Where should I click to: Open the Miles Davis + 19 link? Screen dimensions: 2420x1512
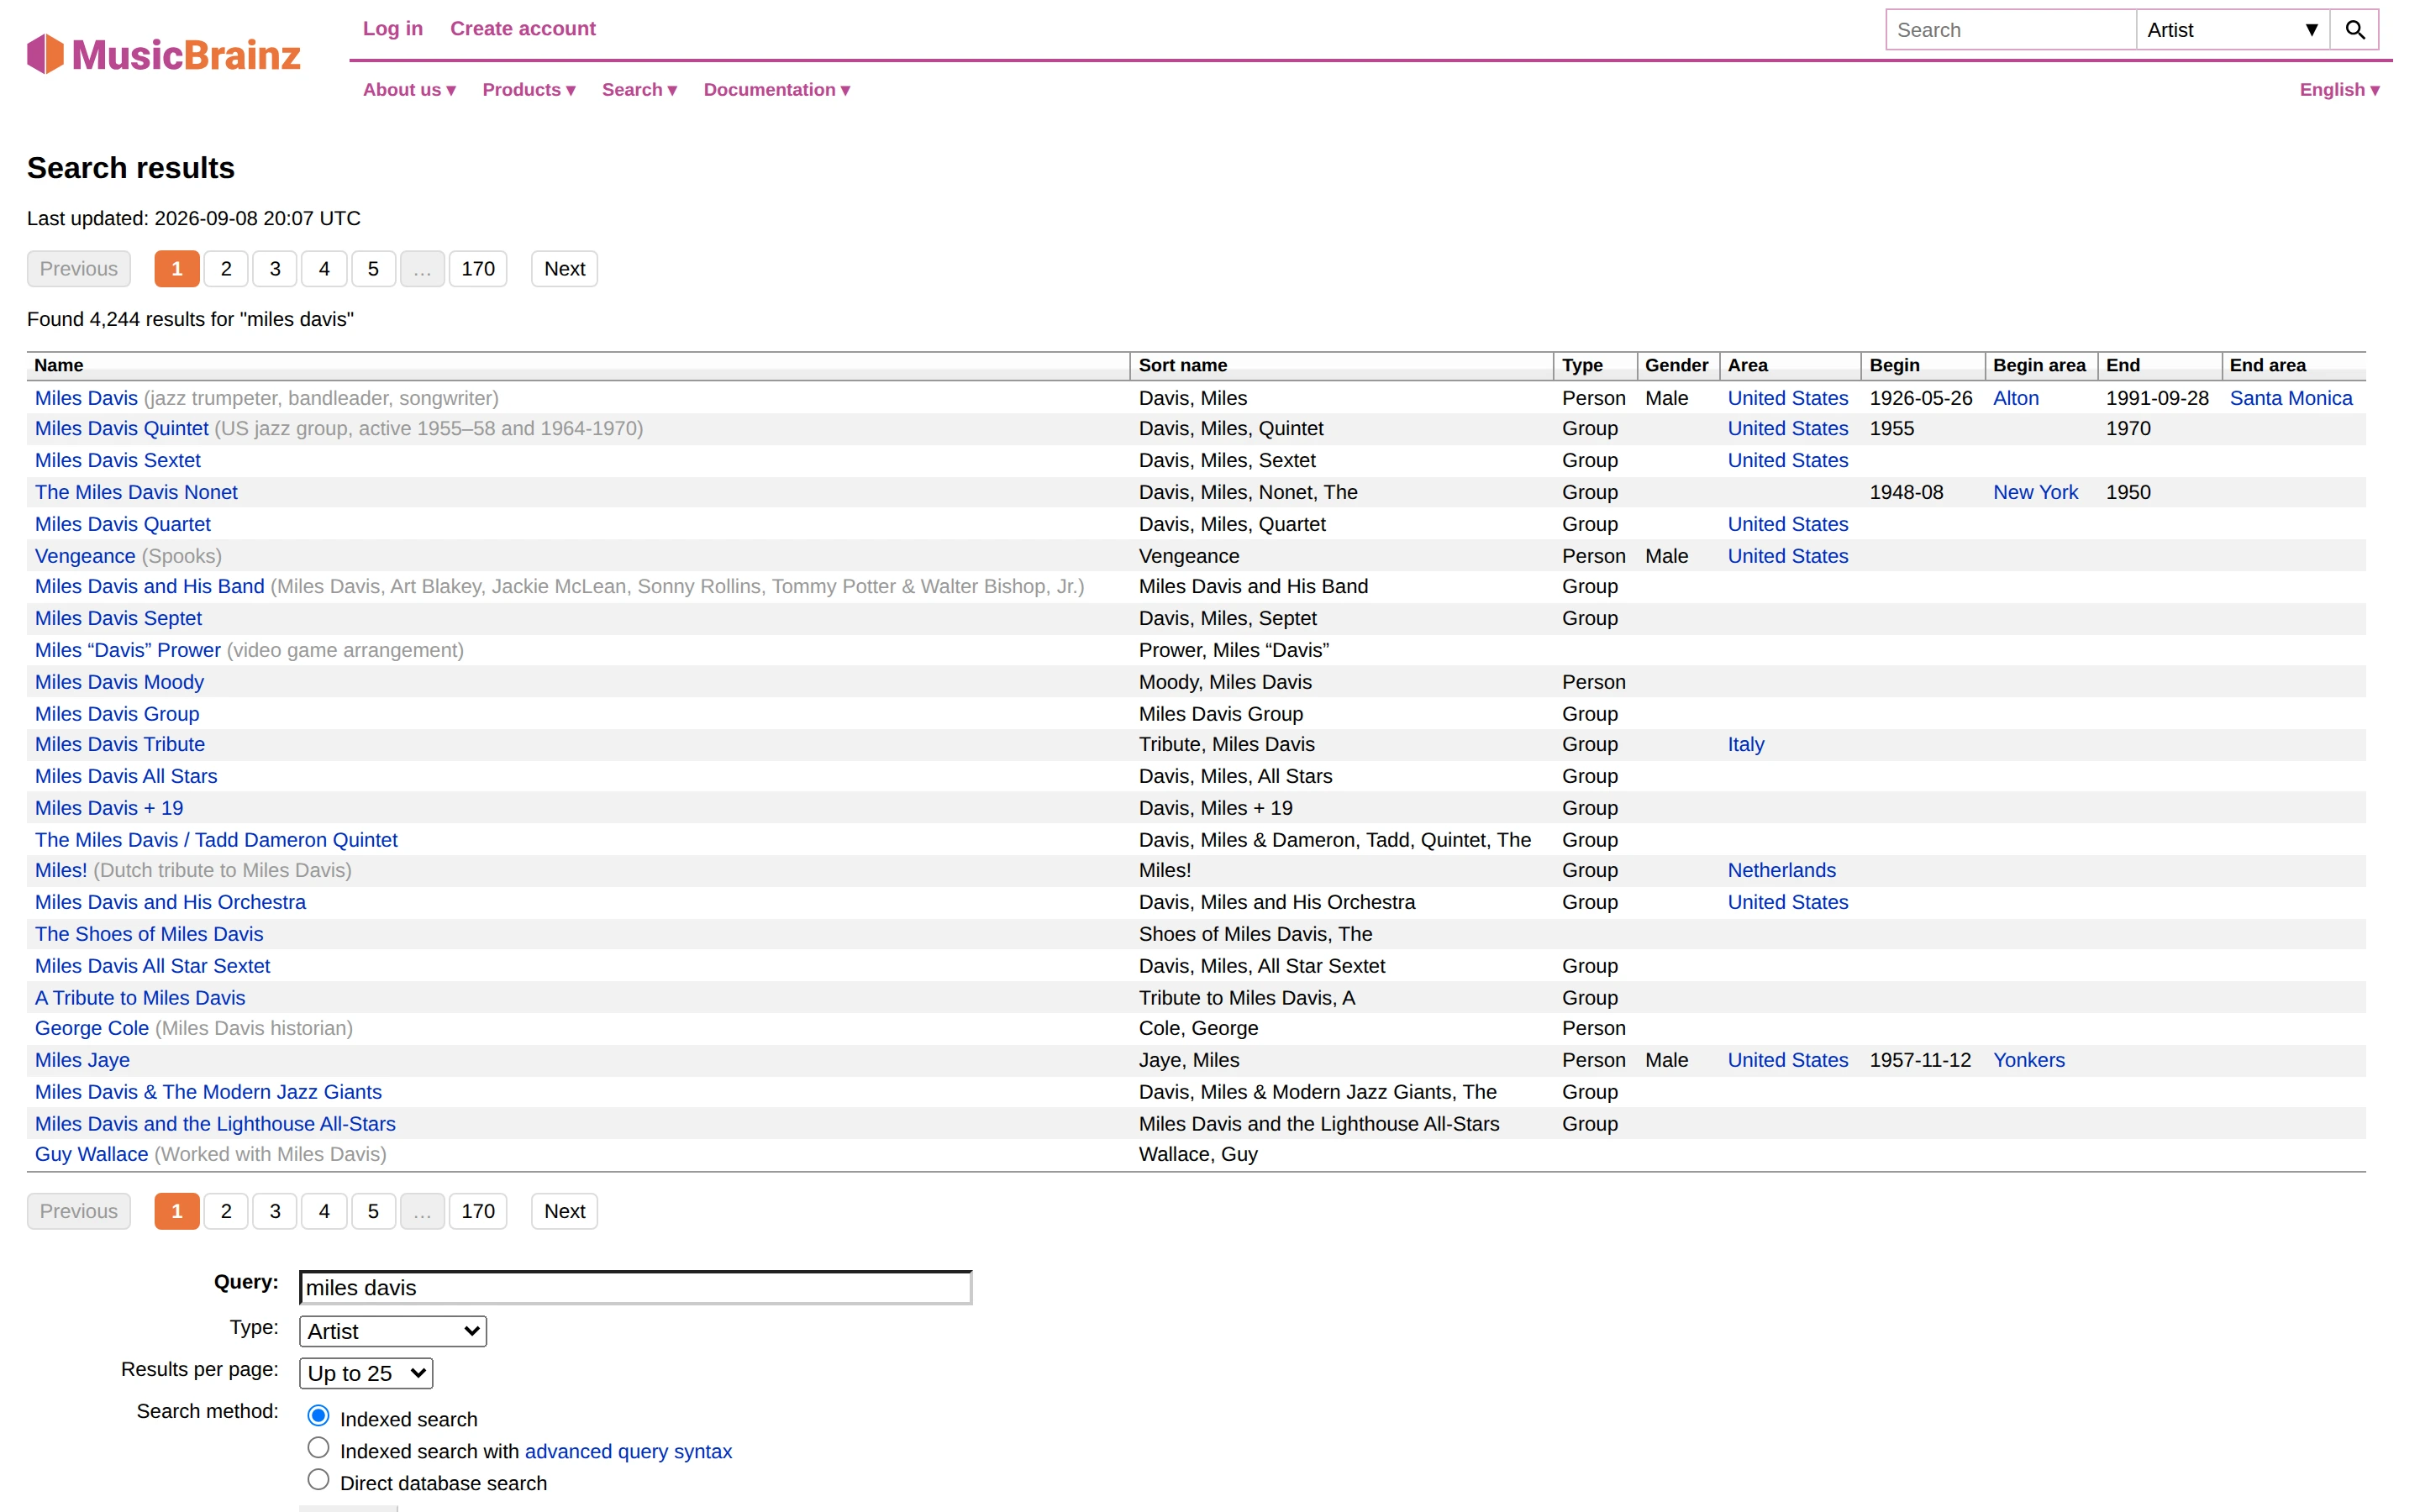(109, 808)
